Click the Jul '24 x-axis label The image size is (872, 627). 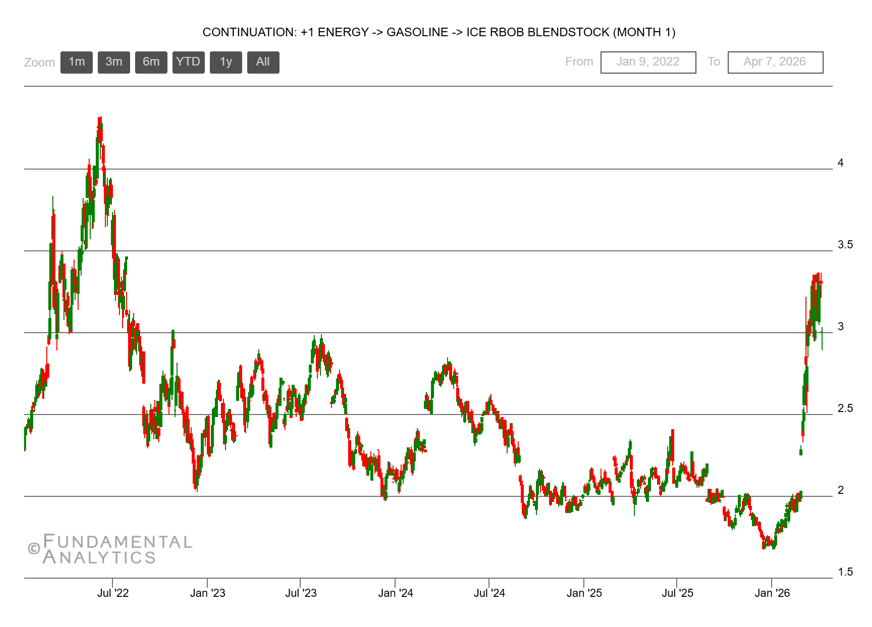[489, 593]
